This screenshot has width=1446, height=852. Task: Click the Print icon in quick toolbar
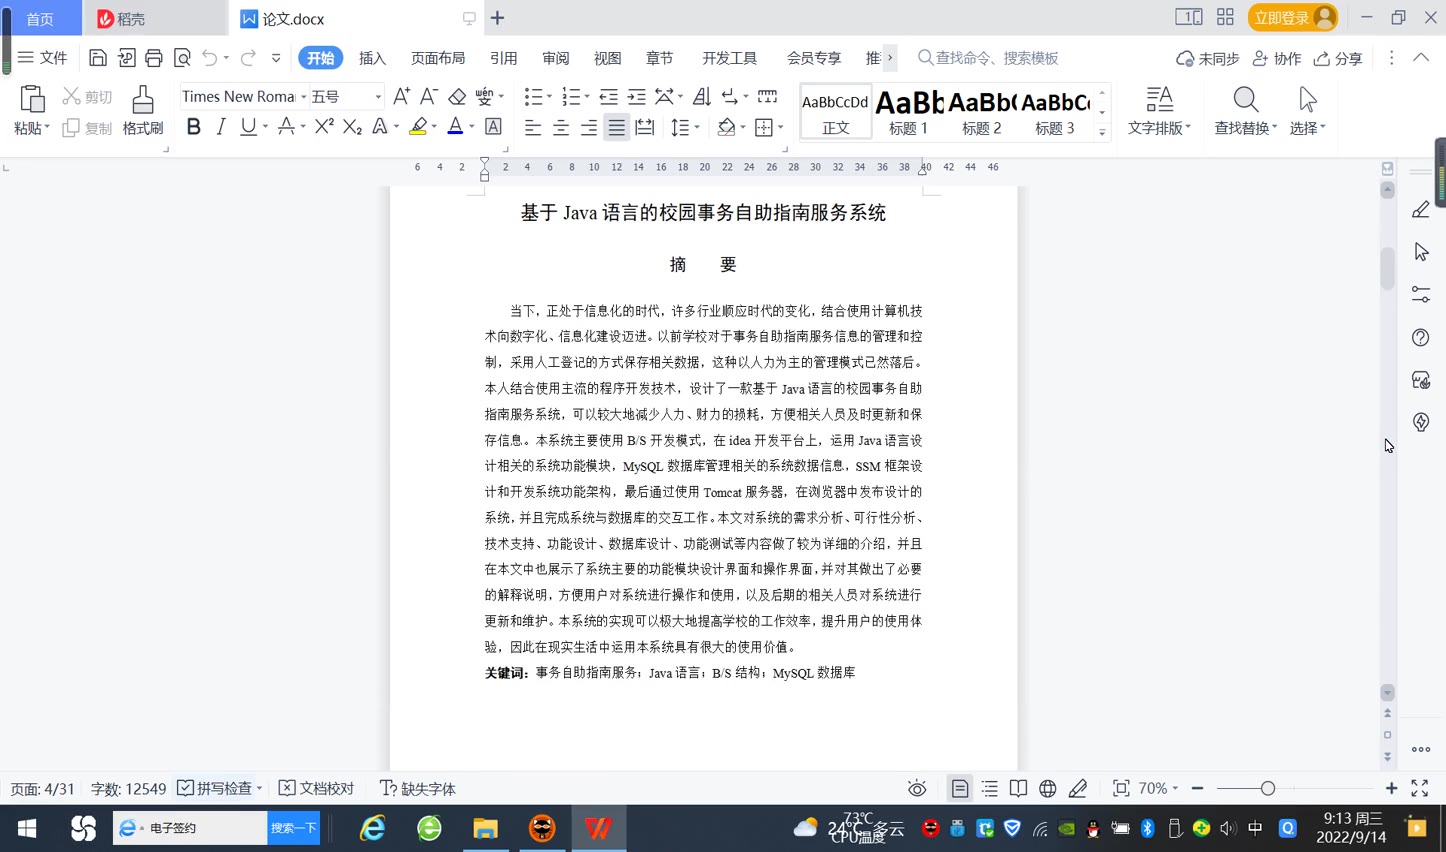(153, 58)
